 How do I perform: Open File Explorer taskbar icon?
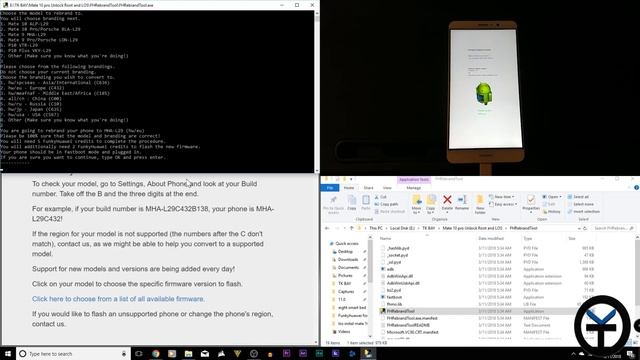pos(188,353)
